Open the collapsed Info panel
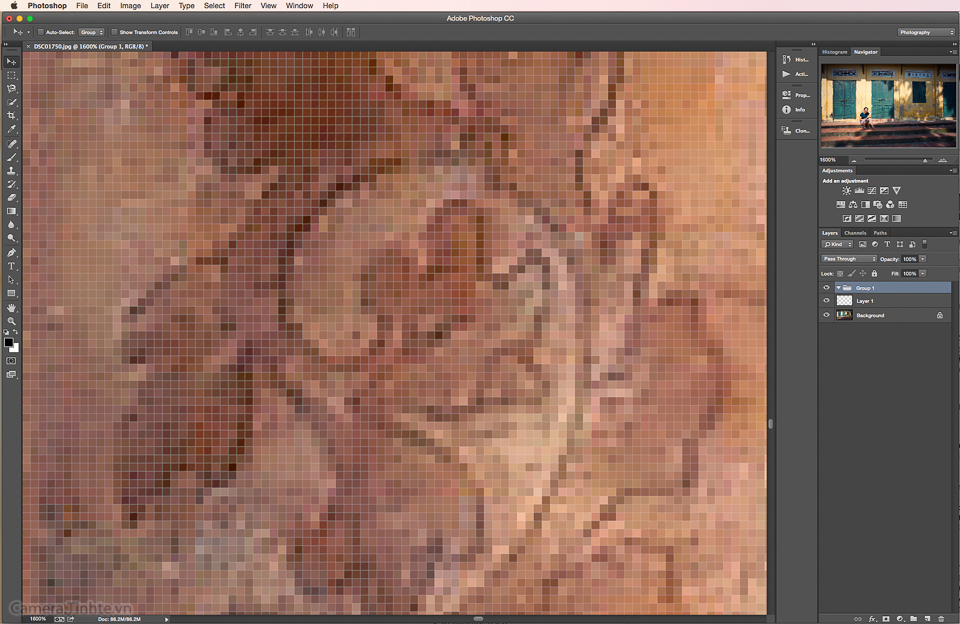The height and width of the screenshot is (624, 960). click(795, 109)
